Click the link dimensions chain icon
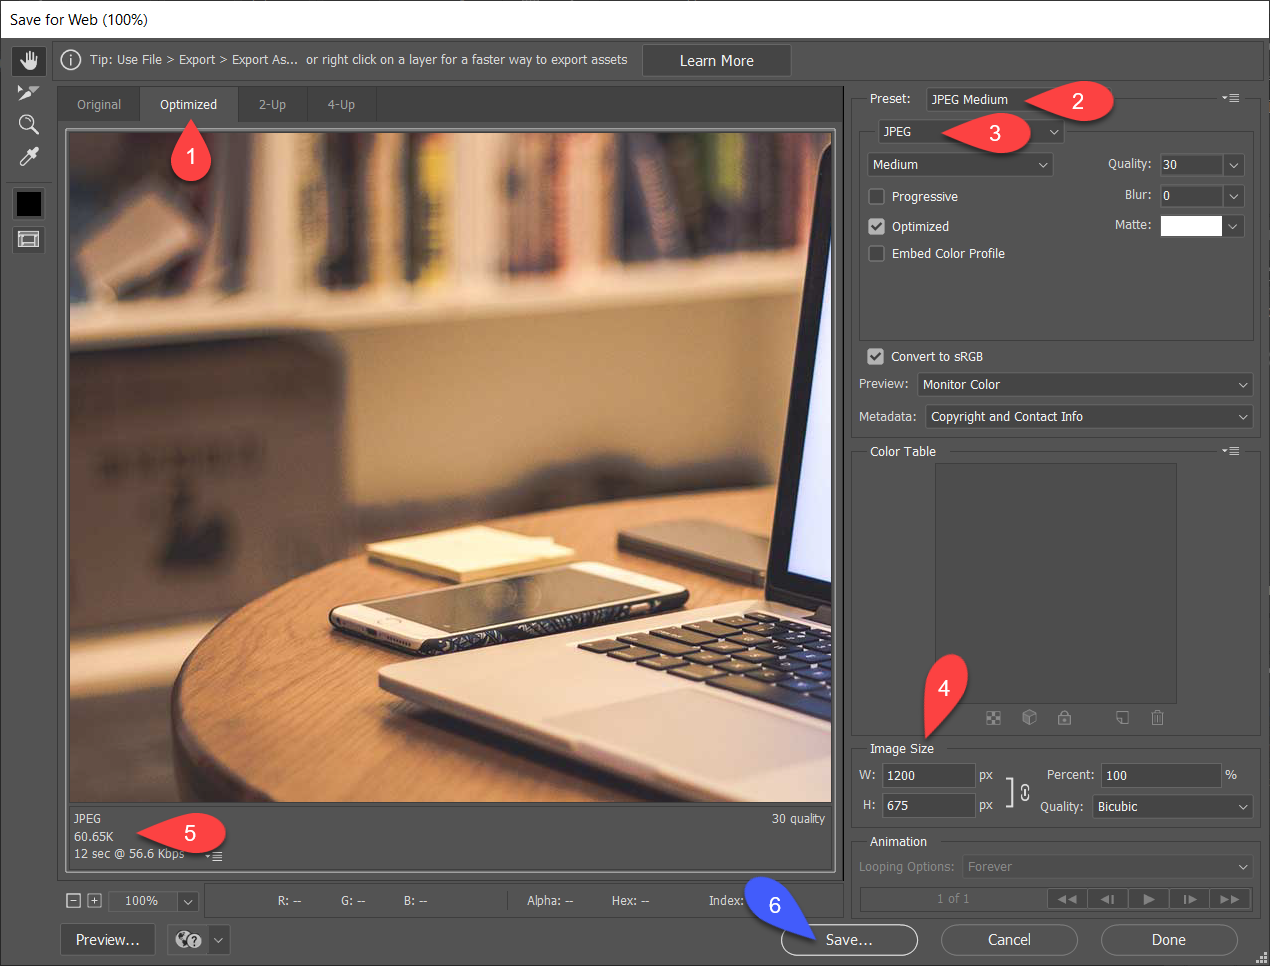Image resolution: width=1270 pixels, height=966 pixels. 1025,792
